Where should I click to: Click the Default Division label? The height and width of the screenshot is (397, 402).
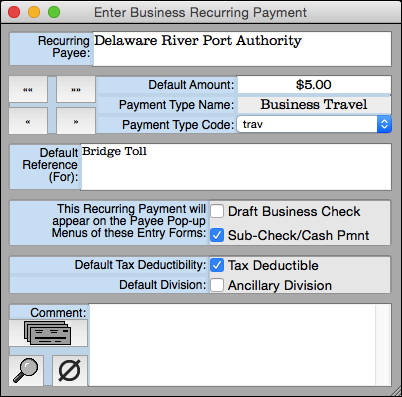click(x=163, y=285)
